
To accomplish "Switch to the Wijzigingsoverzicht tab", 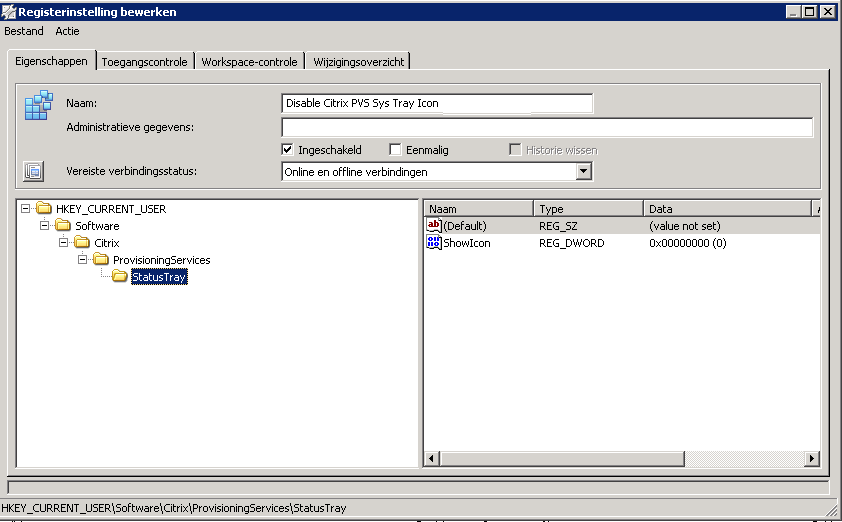I will point(358,62).
